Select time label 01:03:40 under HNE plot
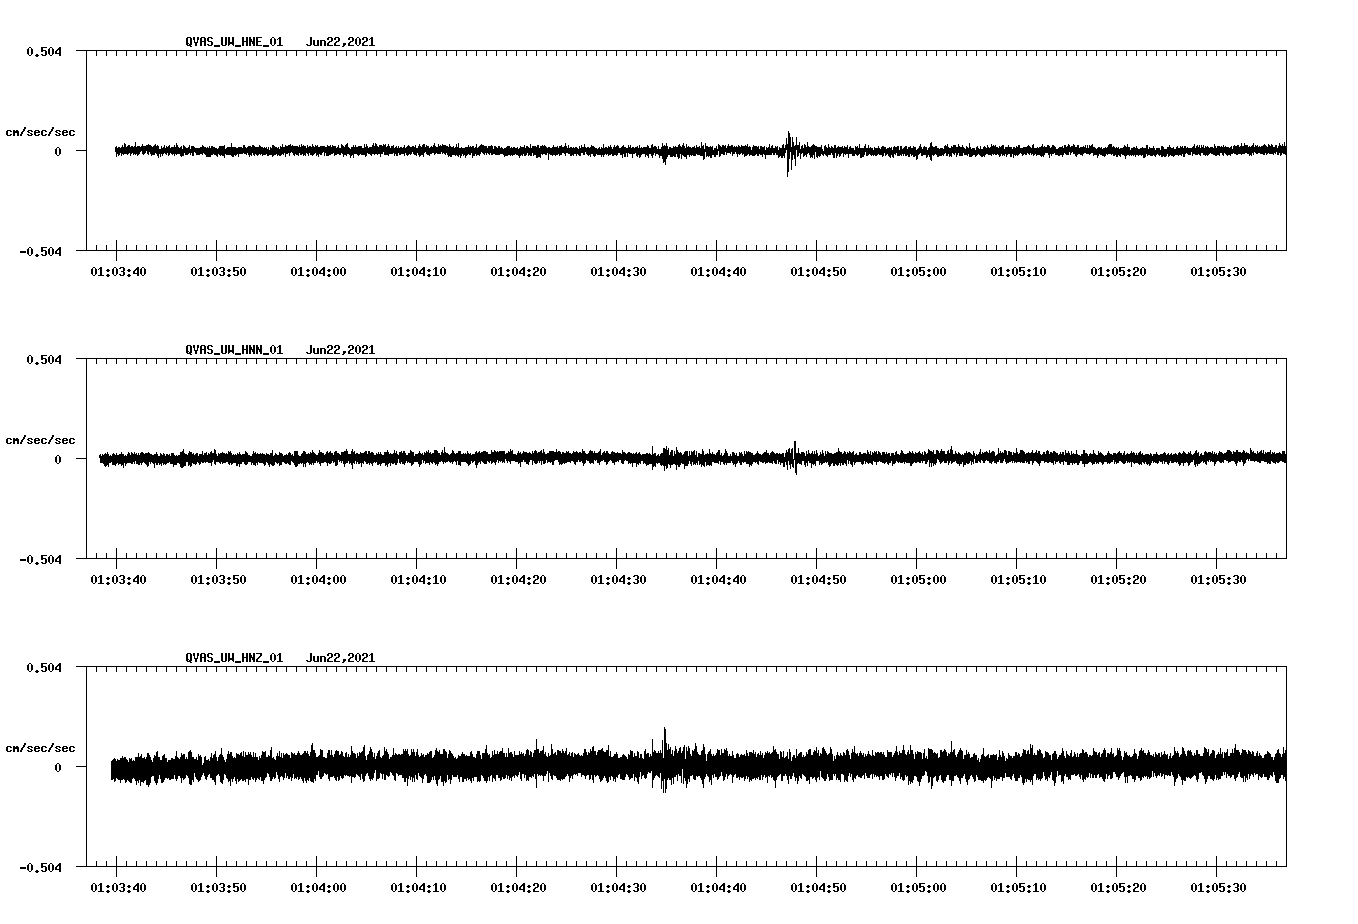The height and width of the screenshot is (924, 1358). tap(118, 272)
